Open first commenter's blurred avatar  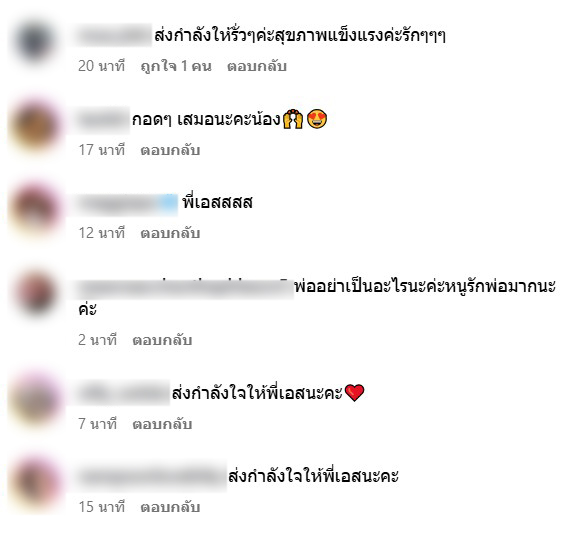pyautogui.click(x=35, y=42)
